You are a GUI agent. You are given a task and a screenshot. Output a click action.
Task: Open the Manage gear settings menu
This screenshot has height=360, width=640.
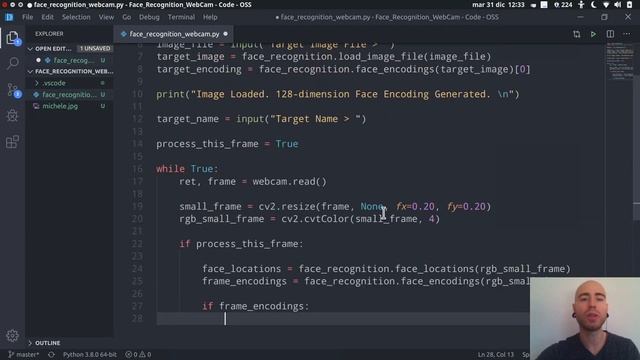coord(12,336)
